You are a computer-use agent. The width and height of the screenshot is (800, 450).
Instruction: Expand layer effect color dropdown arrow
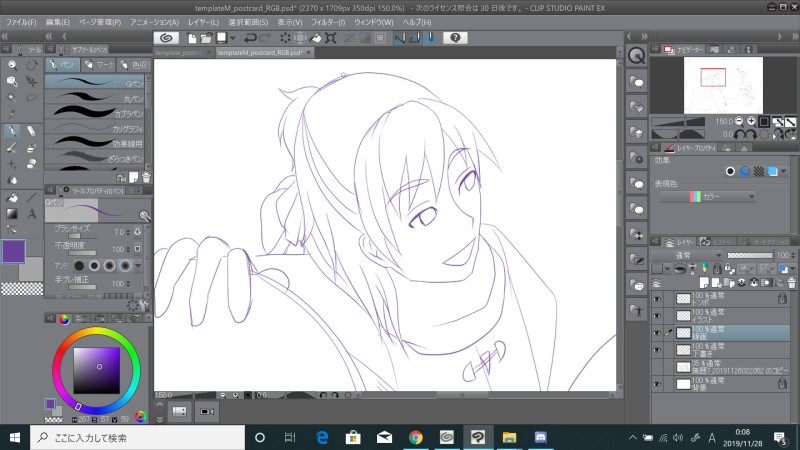tap(784, 171)
